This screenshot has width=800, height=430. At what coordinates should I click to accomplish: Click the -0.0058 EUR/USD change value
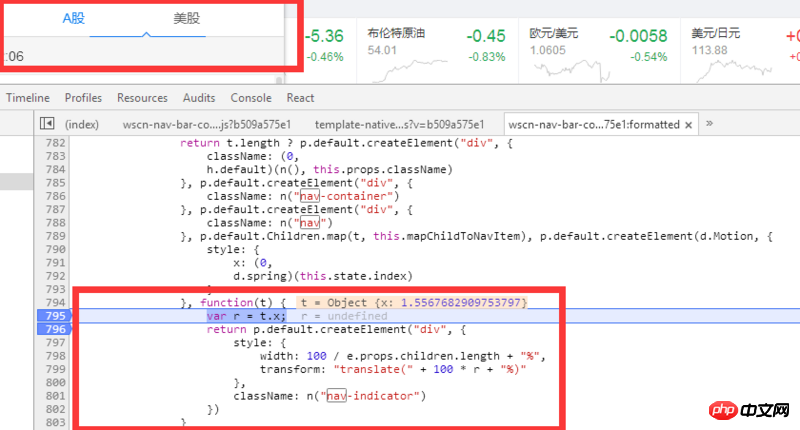click(638, 36)
